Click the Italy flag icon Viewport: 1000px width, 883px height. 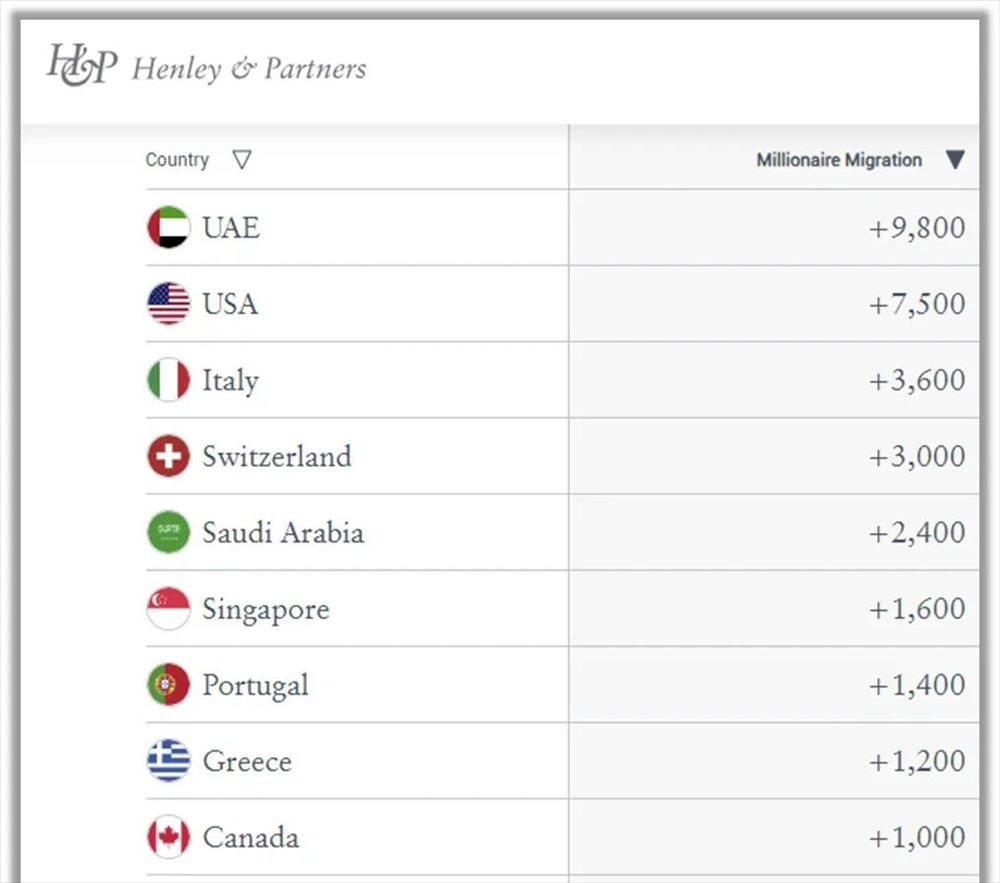click(x=168, y=380)
